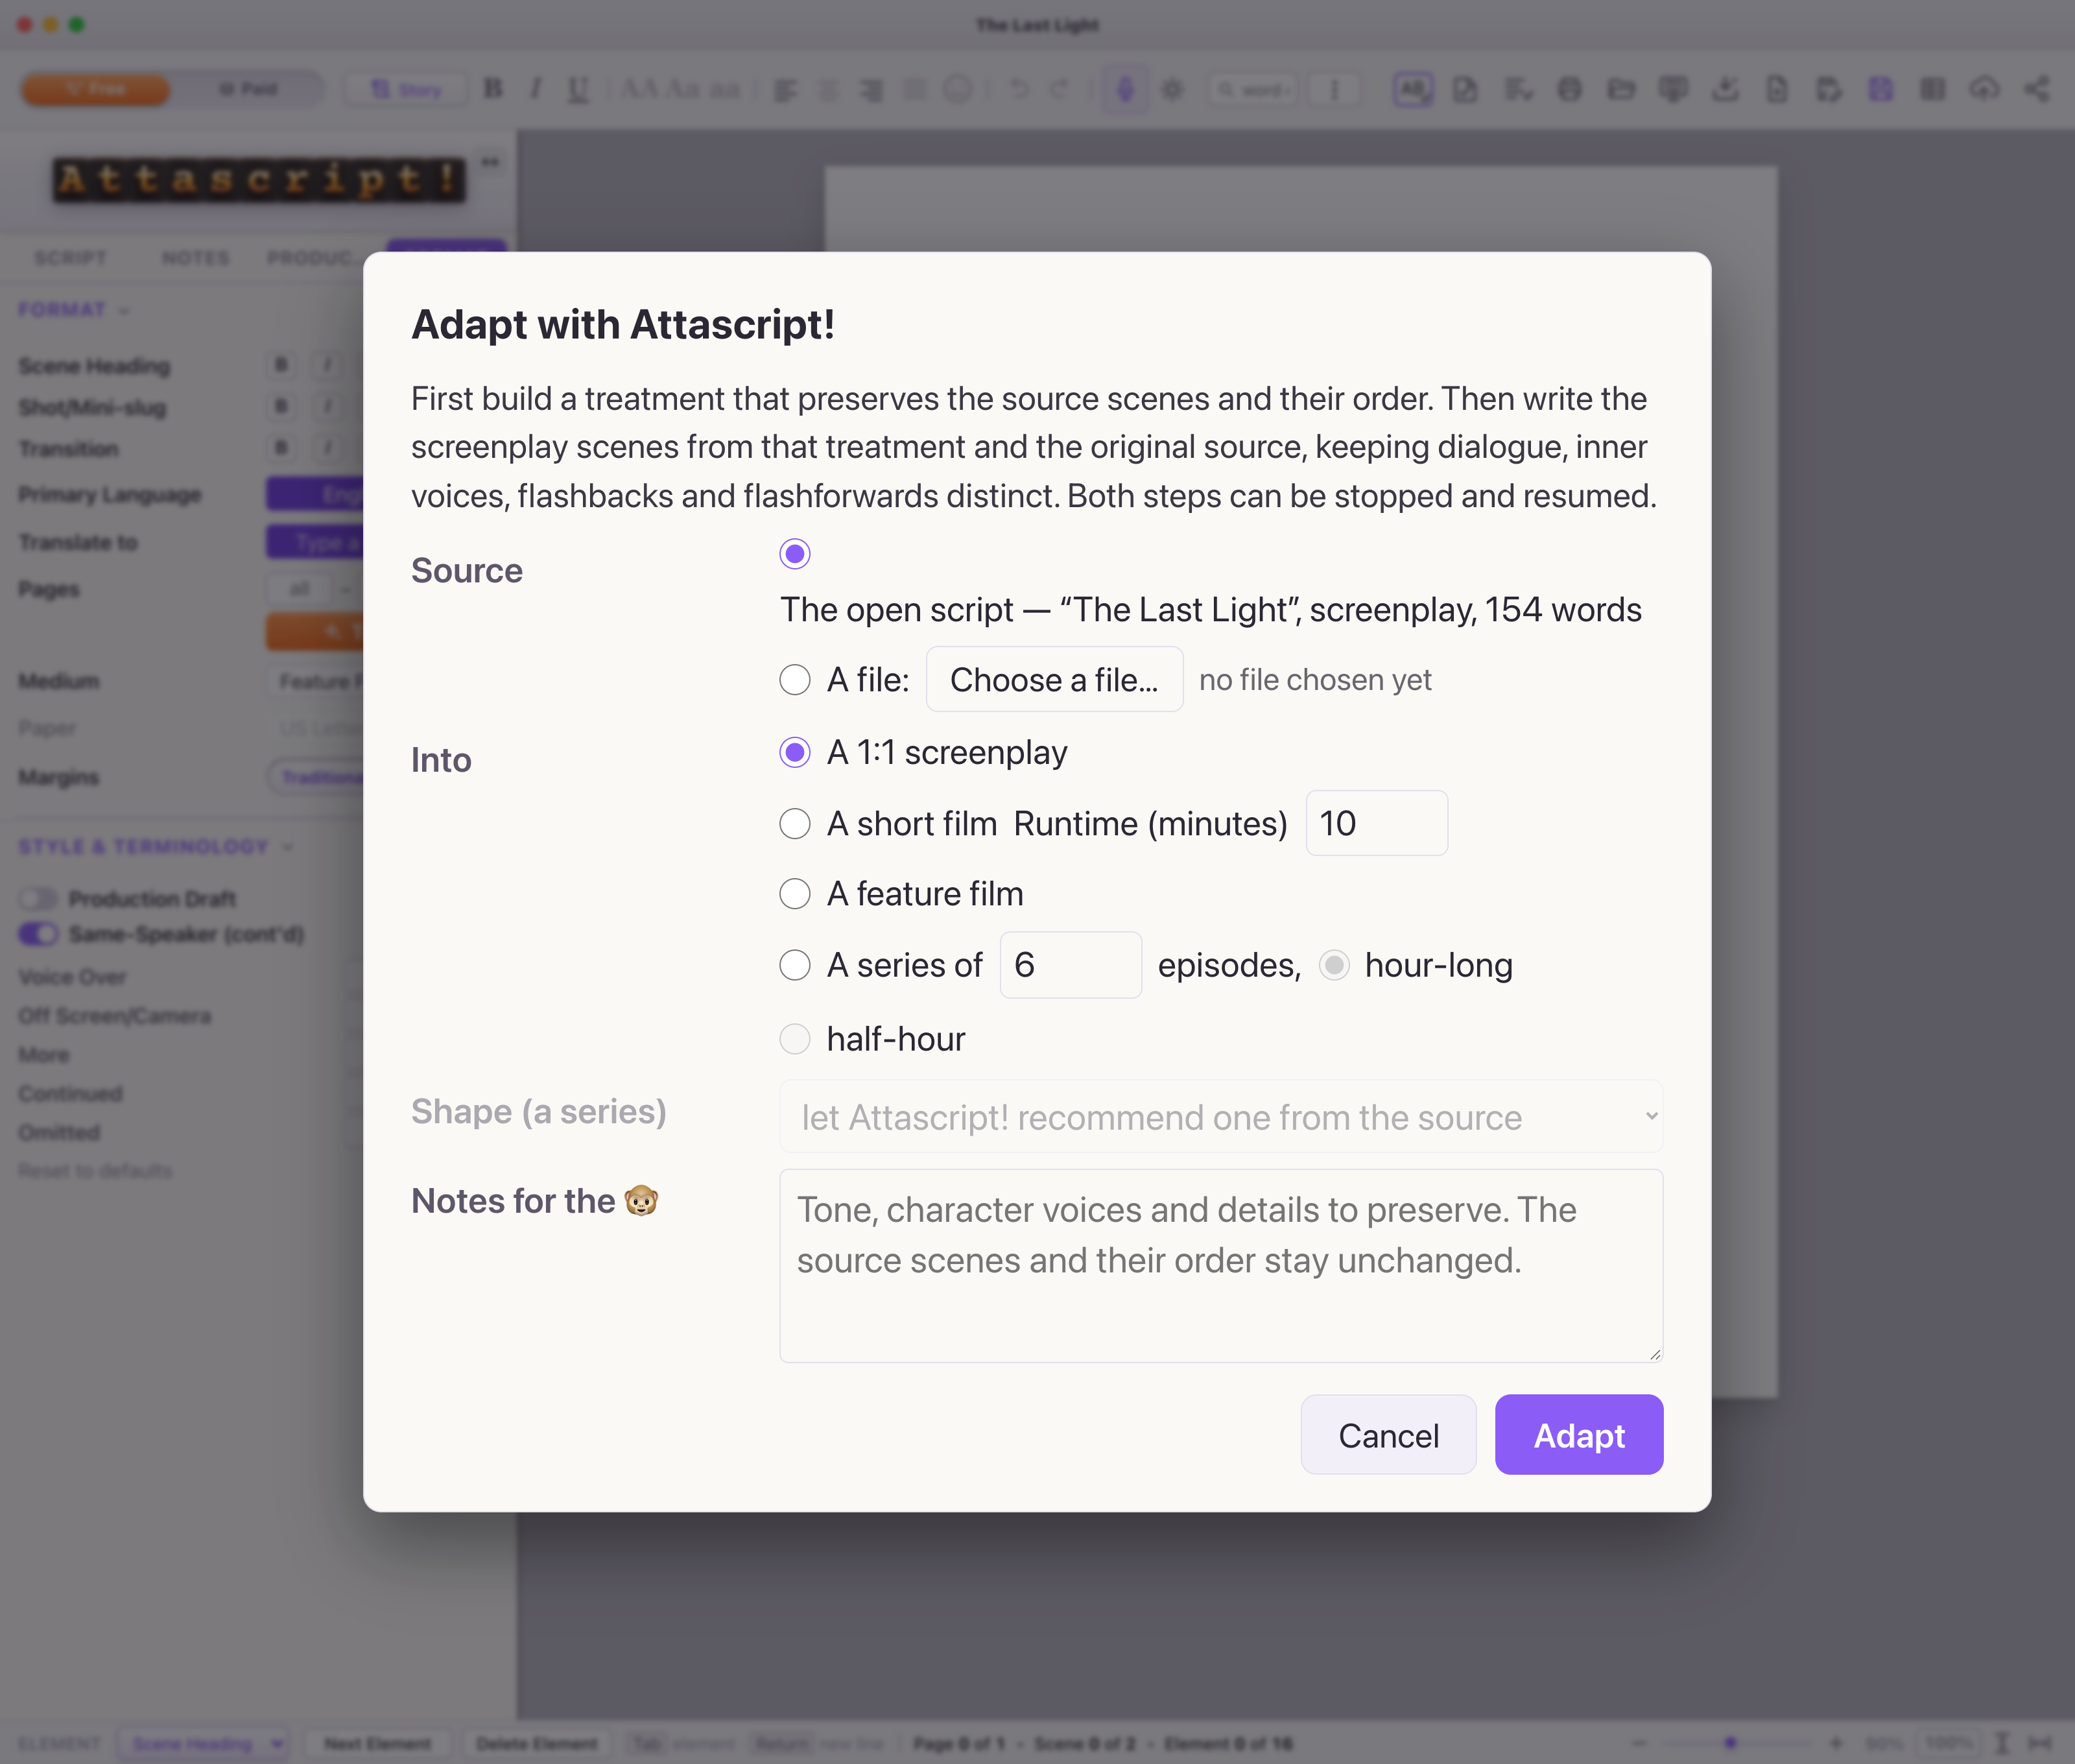2075x1764 pixels.
Task: Select the half-hour episode radio
Action: click(x=795, y=1039)
